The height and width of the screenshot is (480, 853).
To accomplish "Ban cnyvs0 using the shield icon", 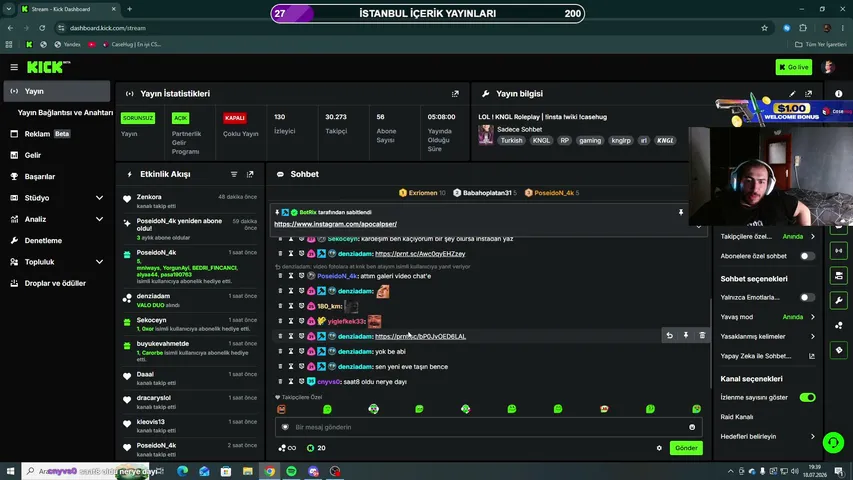I will [x=301, y=381].
